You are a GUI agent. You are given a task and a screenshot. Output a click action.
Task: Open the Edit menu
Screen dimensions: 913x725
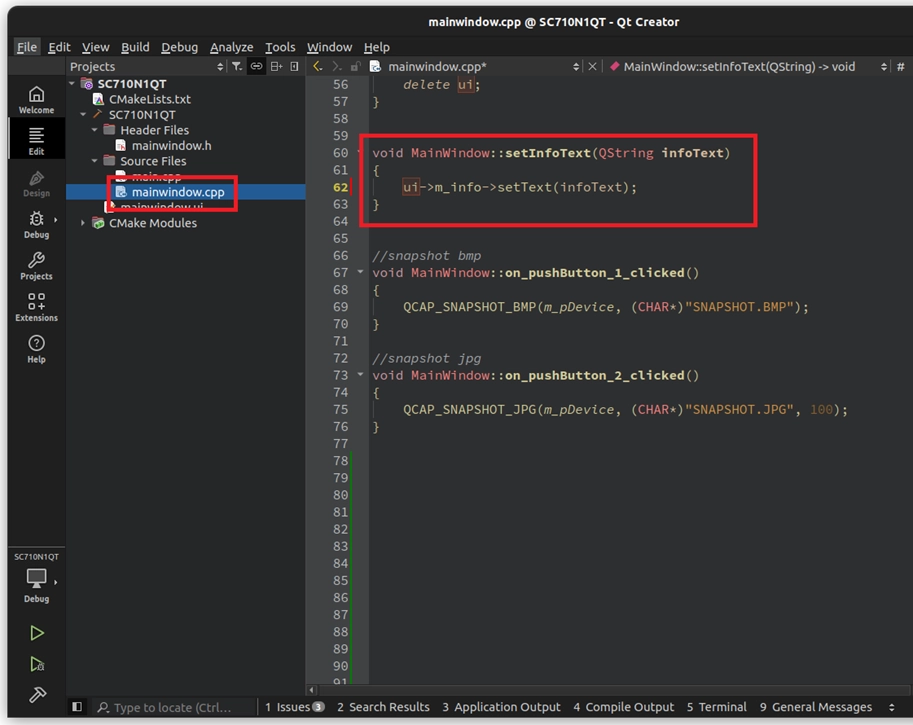pos(59,47)
